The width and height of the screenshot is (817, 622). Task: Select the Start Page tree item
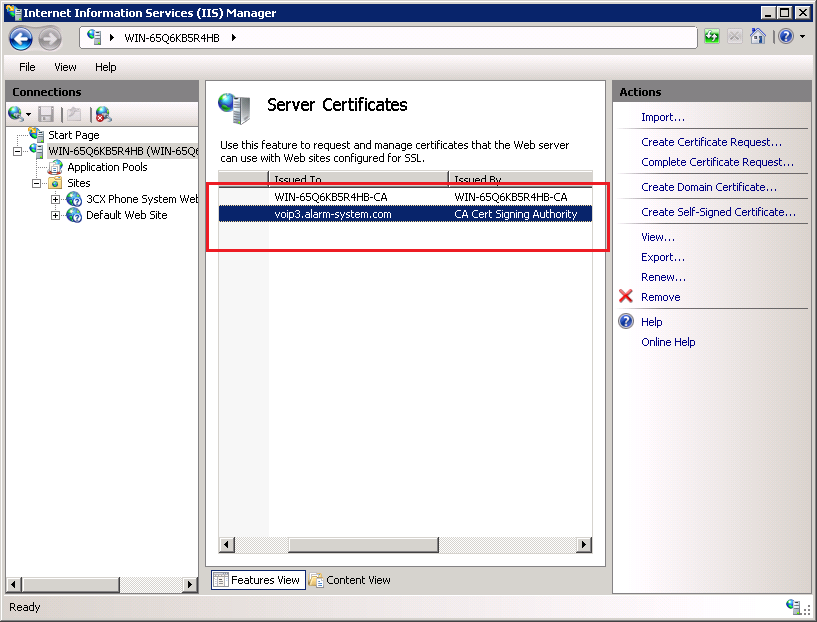point(73,135)
